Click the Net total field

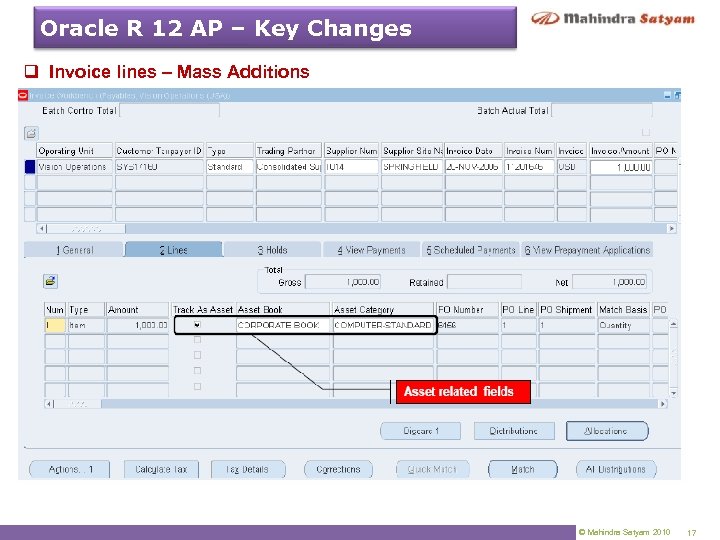pos(609,282)
